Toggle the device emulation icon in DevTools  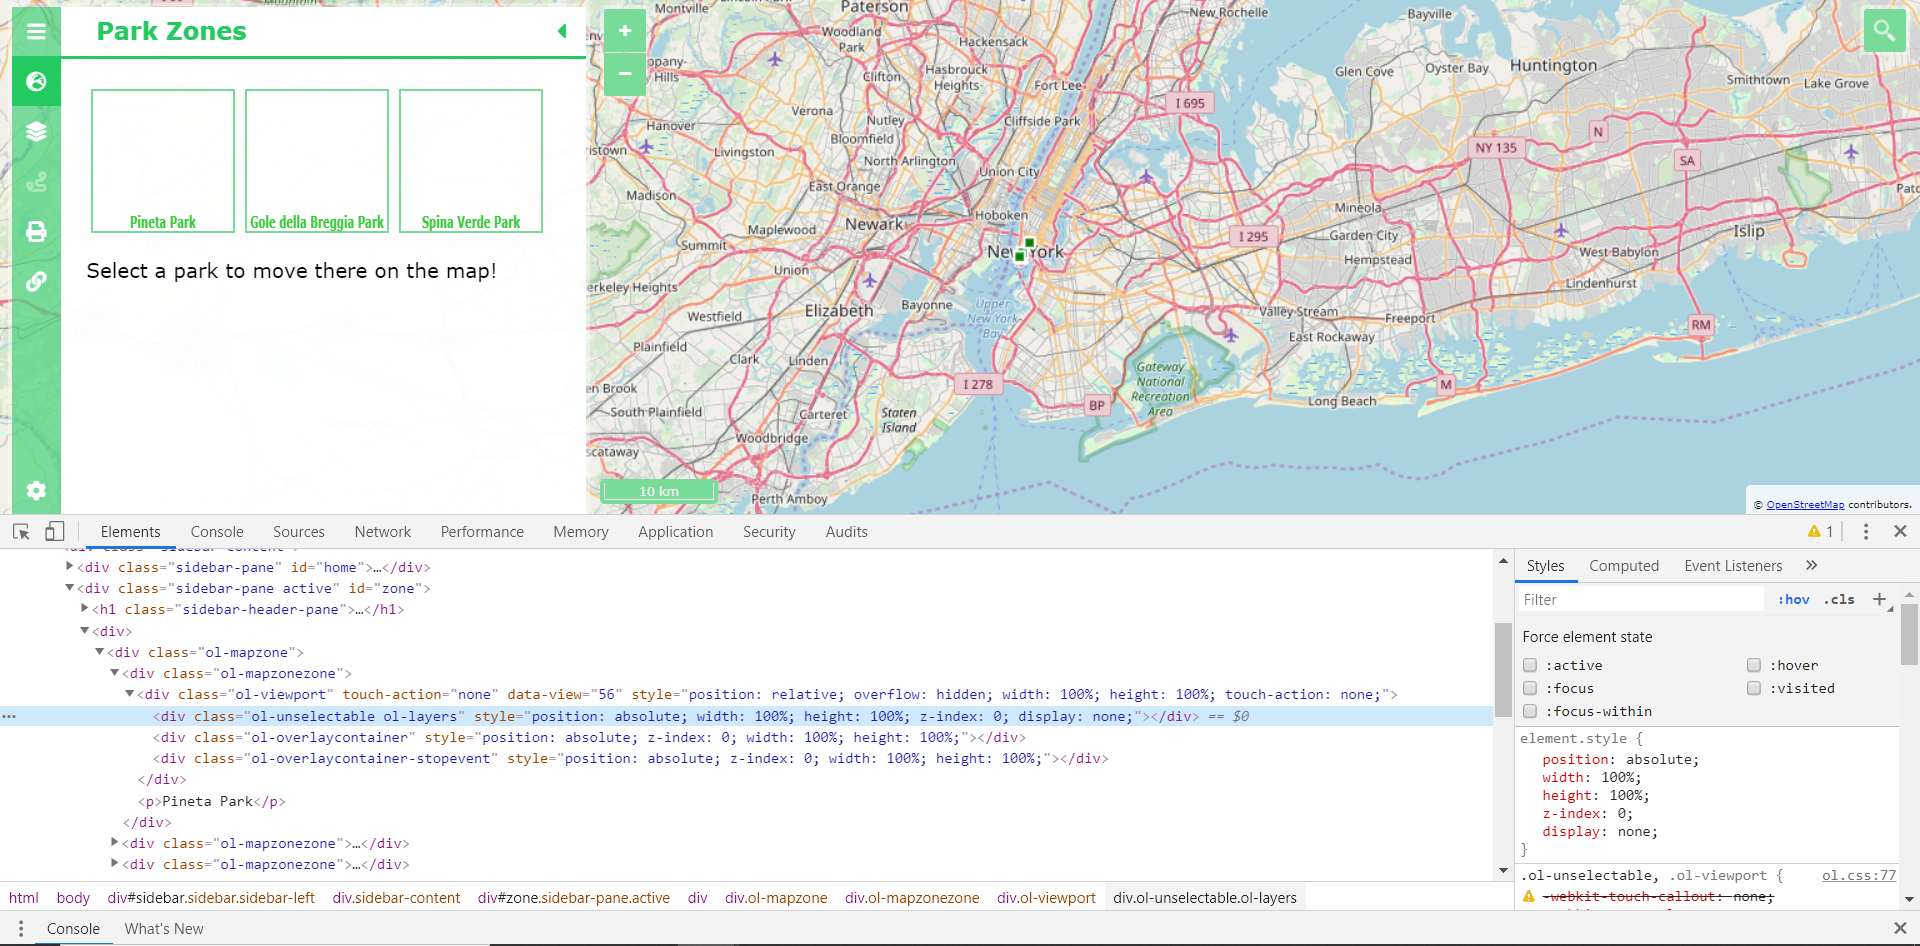pyautogui.click(x=55, y=531)
